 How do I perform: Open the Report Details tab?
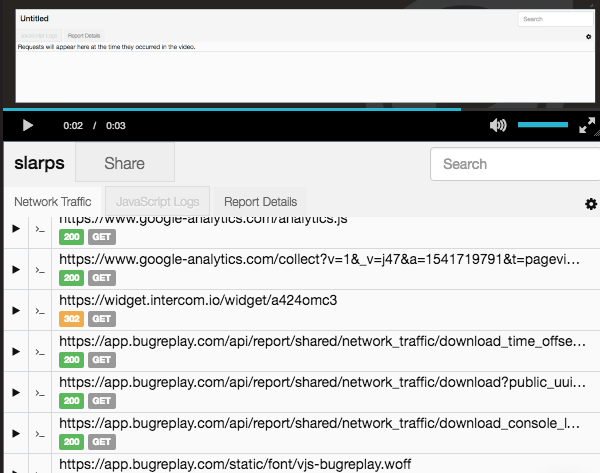click(x=261, y=202)
